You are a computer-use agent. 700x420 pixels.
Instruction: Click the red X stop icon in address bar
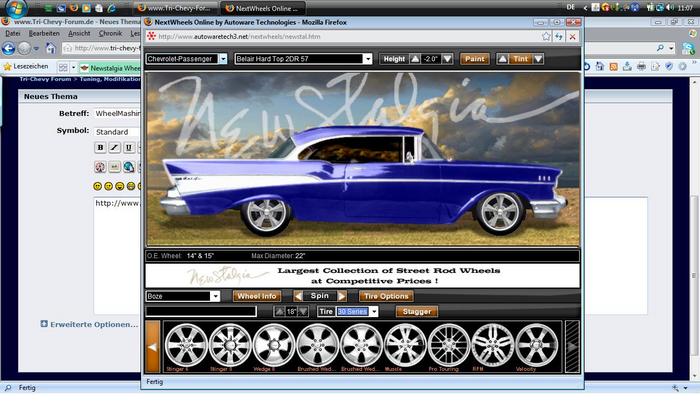click(572, 37)
